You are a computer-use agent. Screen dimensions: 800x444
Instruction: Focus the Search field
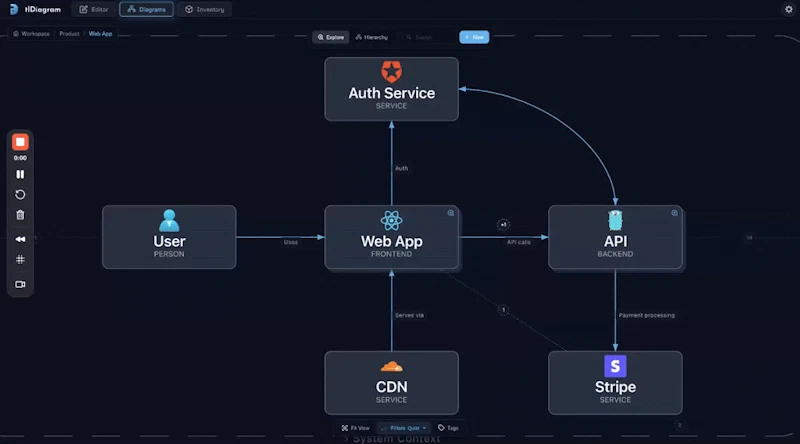tap(427, 37)
